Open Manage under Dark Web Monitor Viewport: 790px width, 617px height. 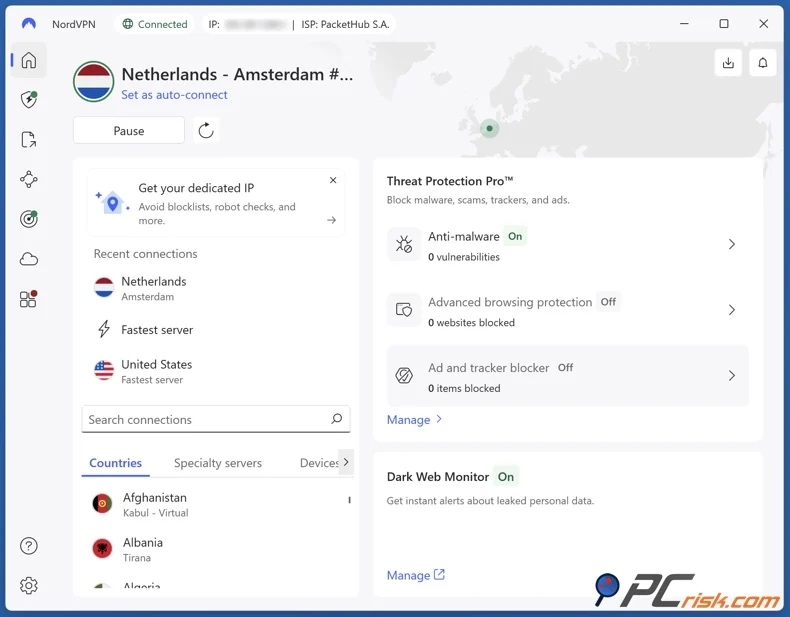point(416,575)
